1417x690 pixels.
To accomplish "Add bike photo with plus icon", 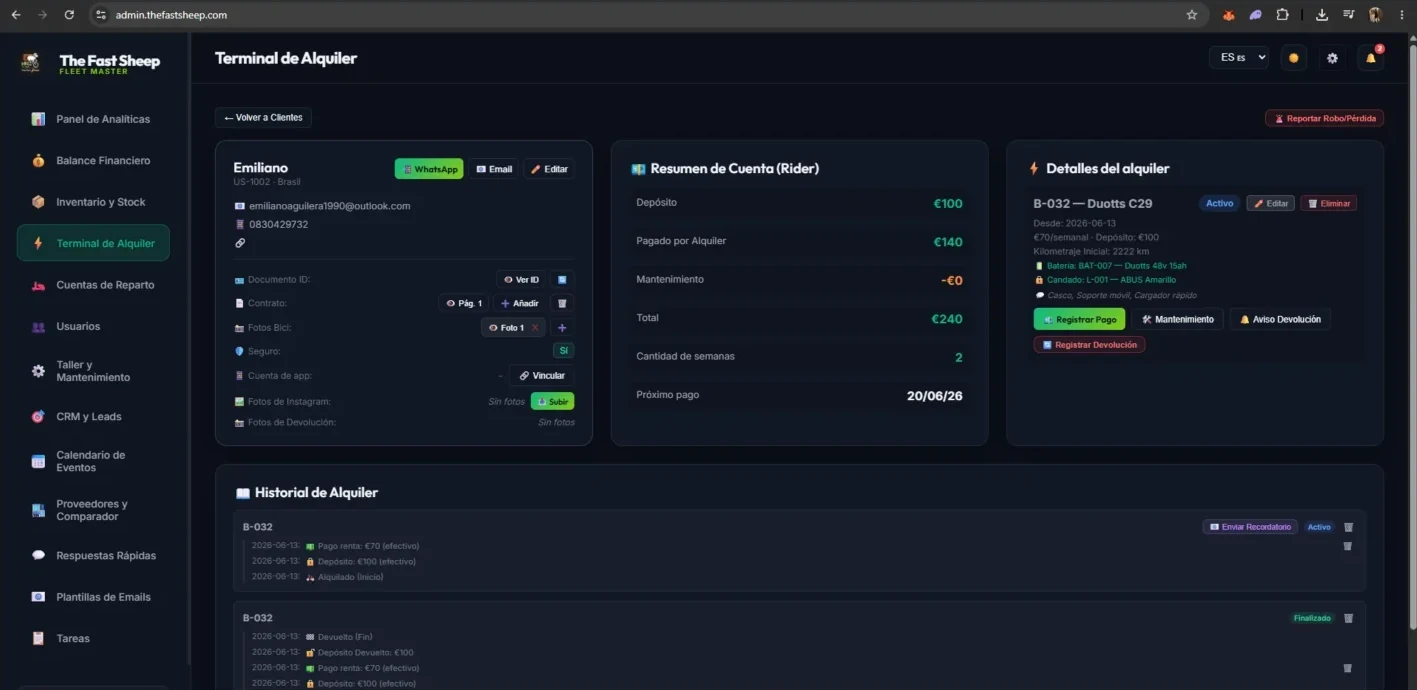I will [x=562, y=327].
